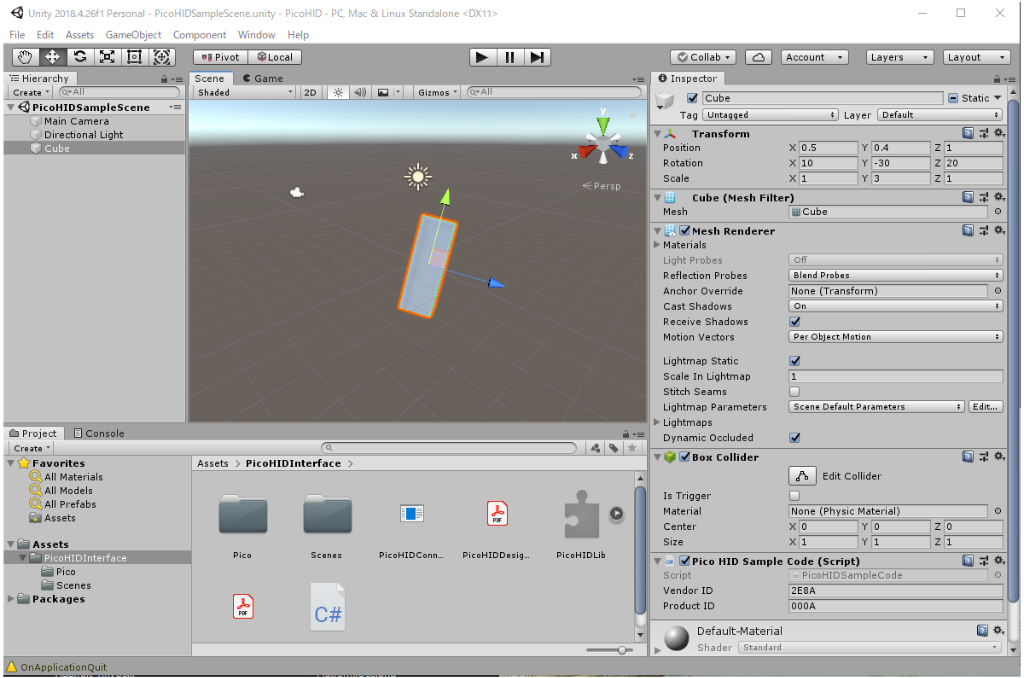Disable the Mesh Renderer component
This screenshot has height=678, width=1024.
click(685, 231)
